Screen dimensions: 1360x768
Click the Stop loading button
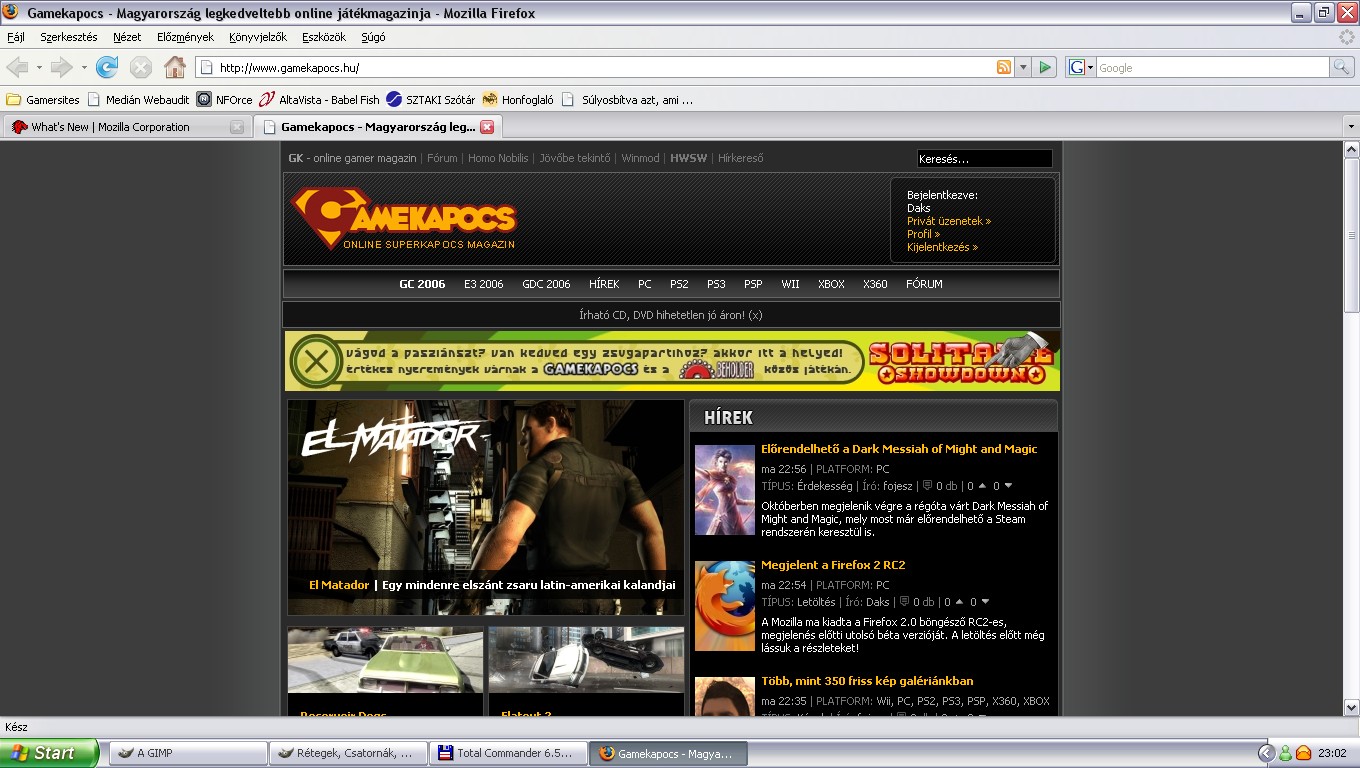coord(141,67)
